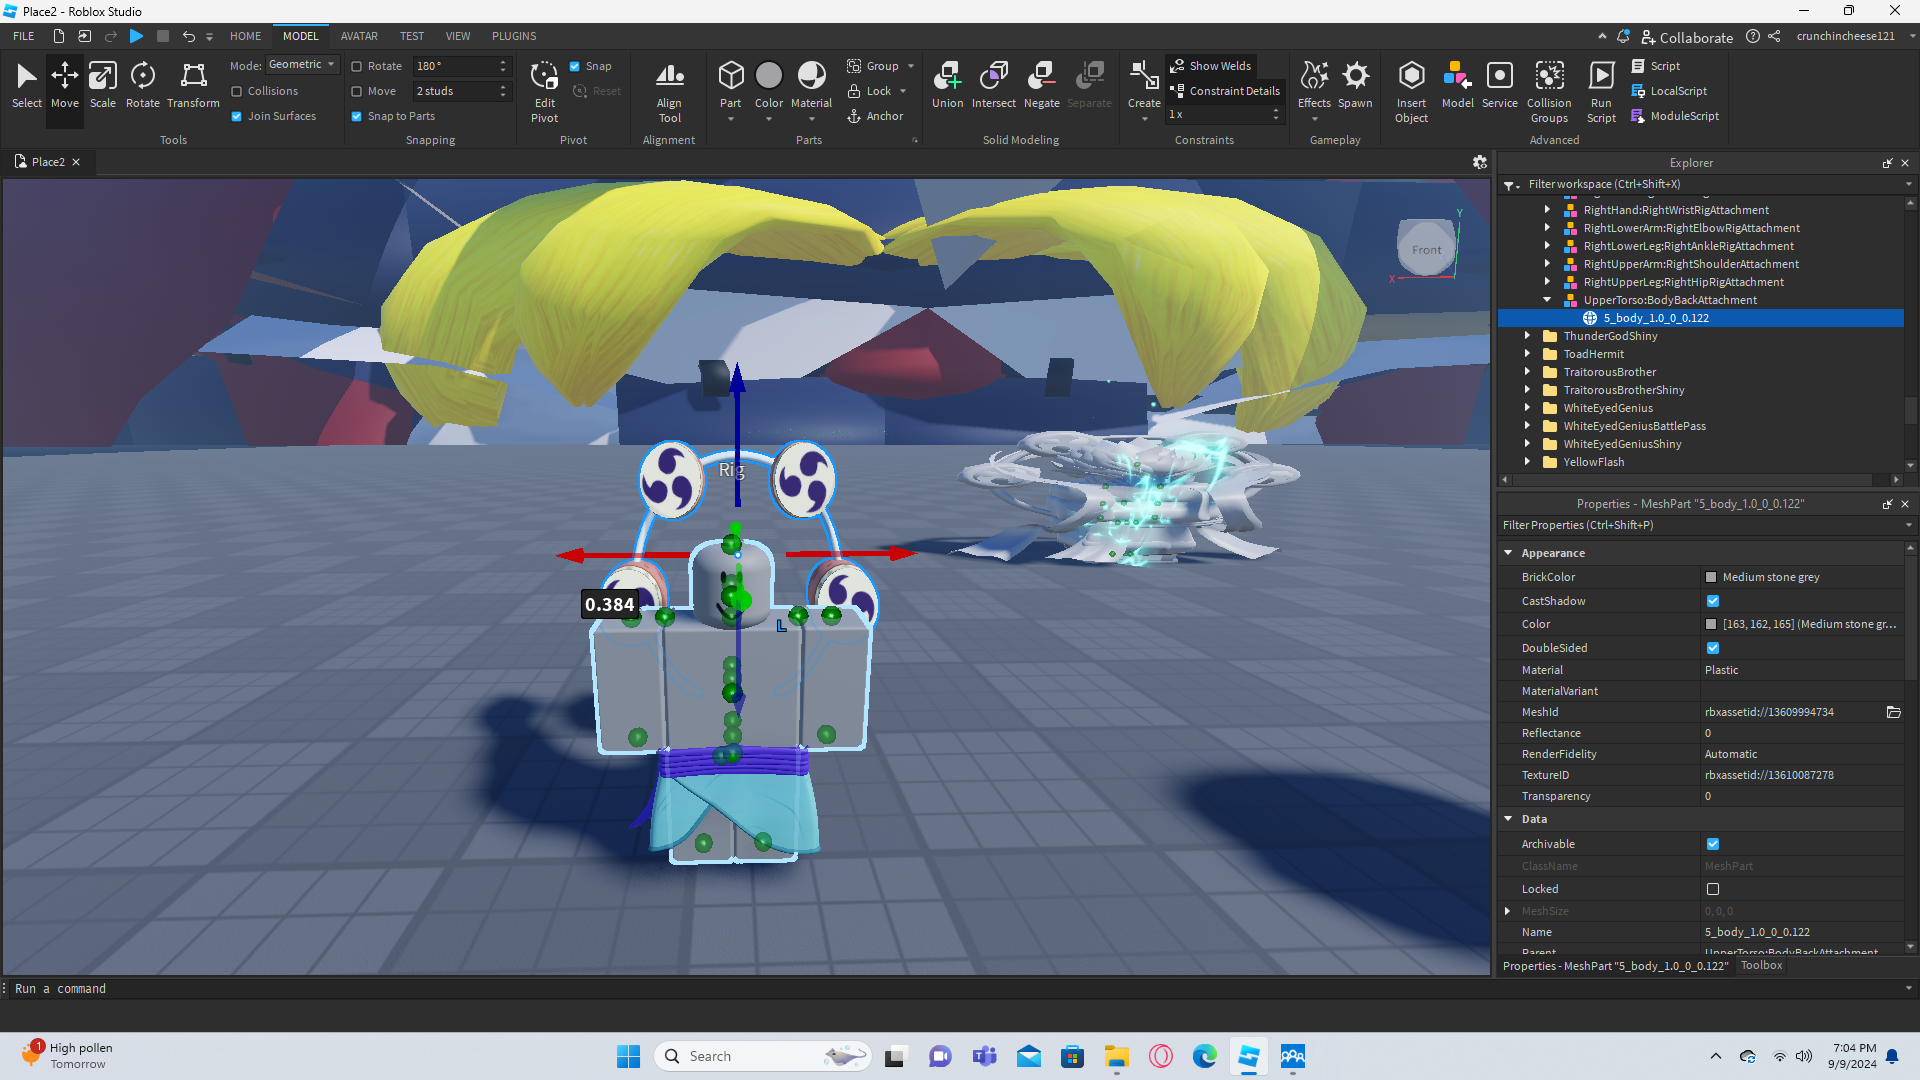The height and width of the screenshot is (1080, 1920).
Task: Click the Anchor button
Action: (875, 116)
